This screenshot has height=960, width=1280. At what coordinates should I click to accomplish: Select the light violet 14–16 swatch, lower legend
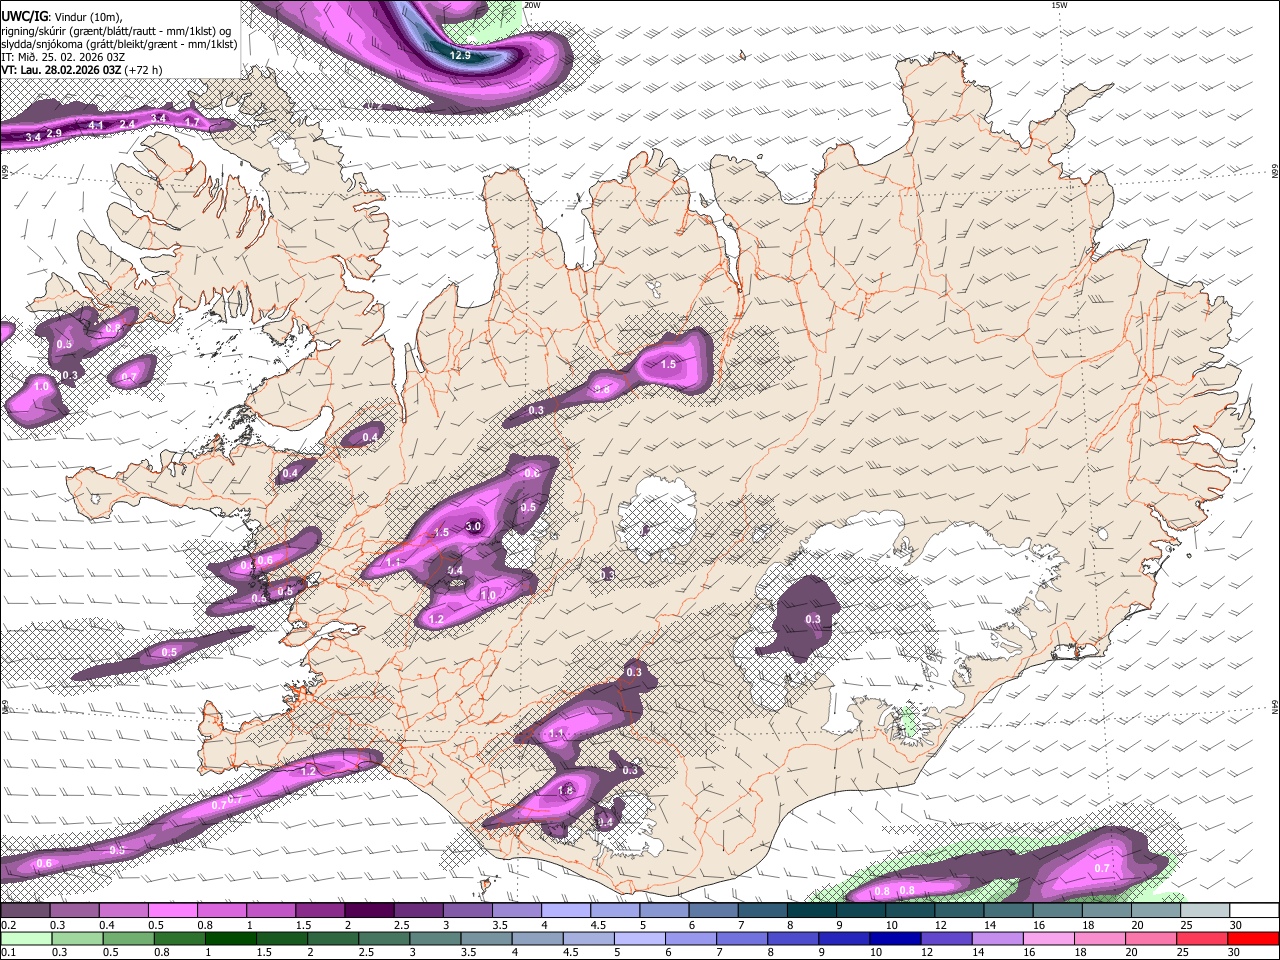[998, 938]
